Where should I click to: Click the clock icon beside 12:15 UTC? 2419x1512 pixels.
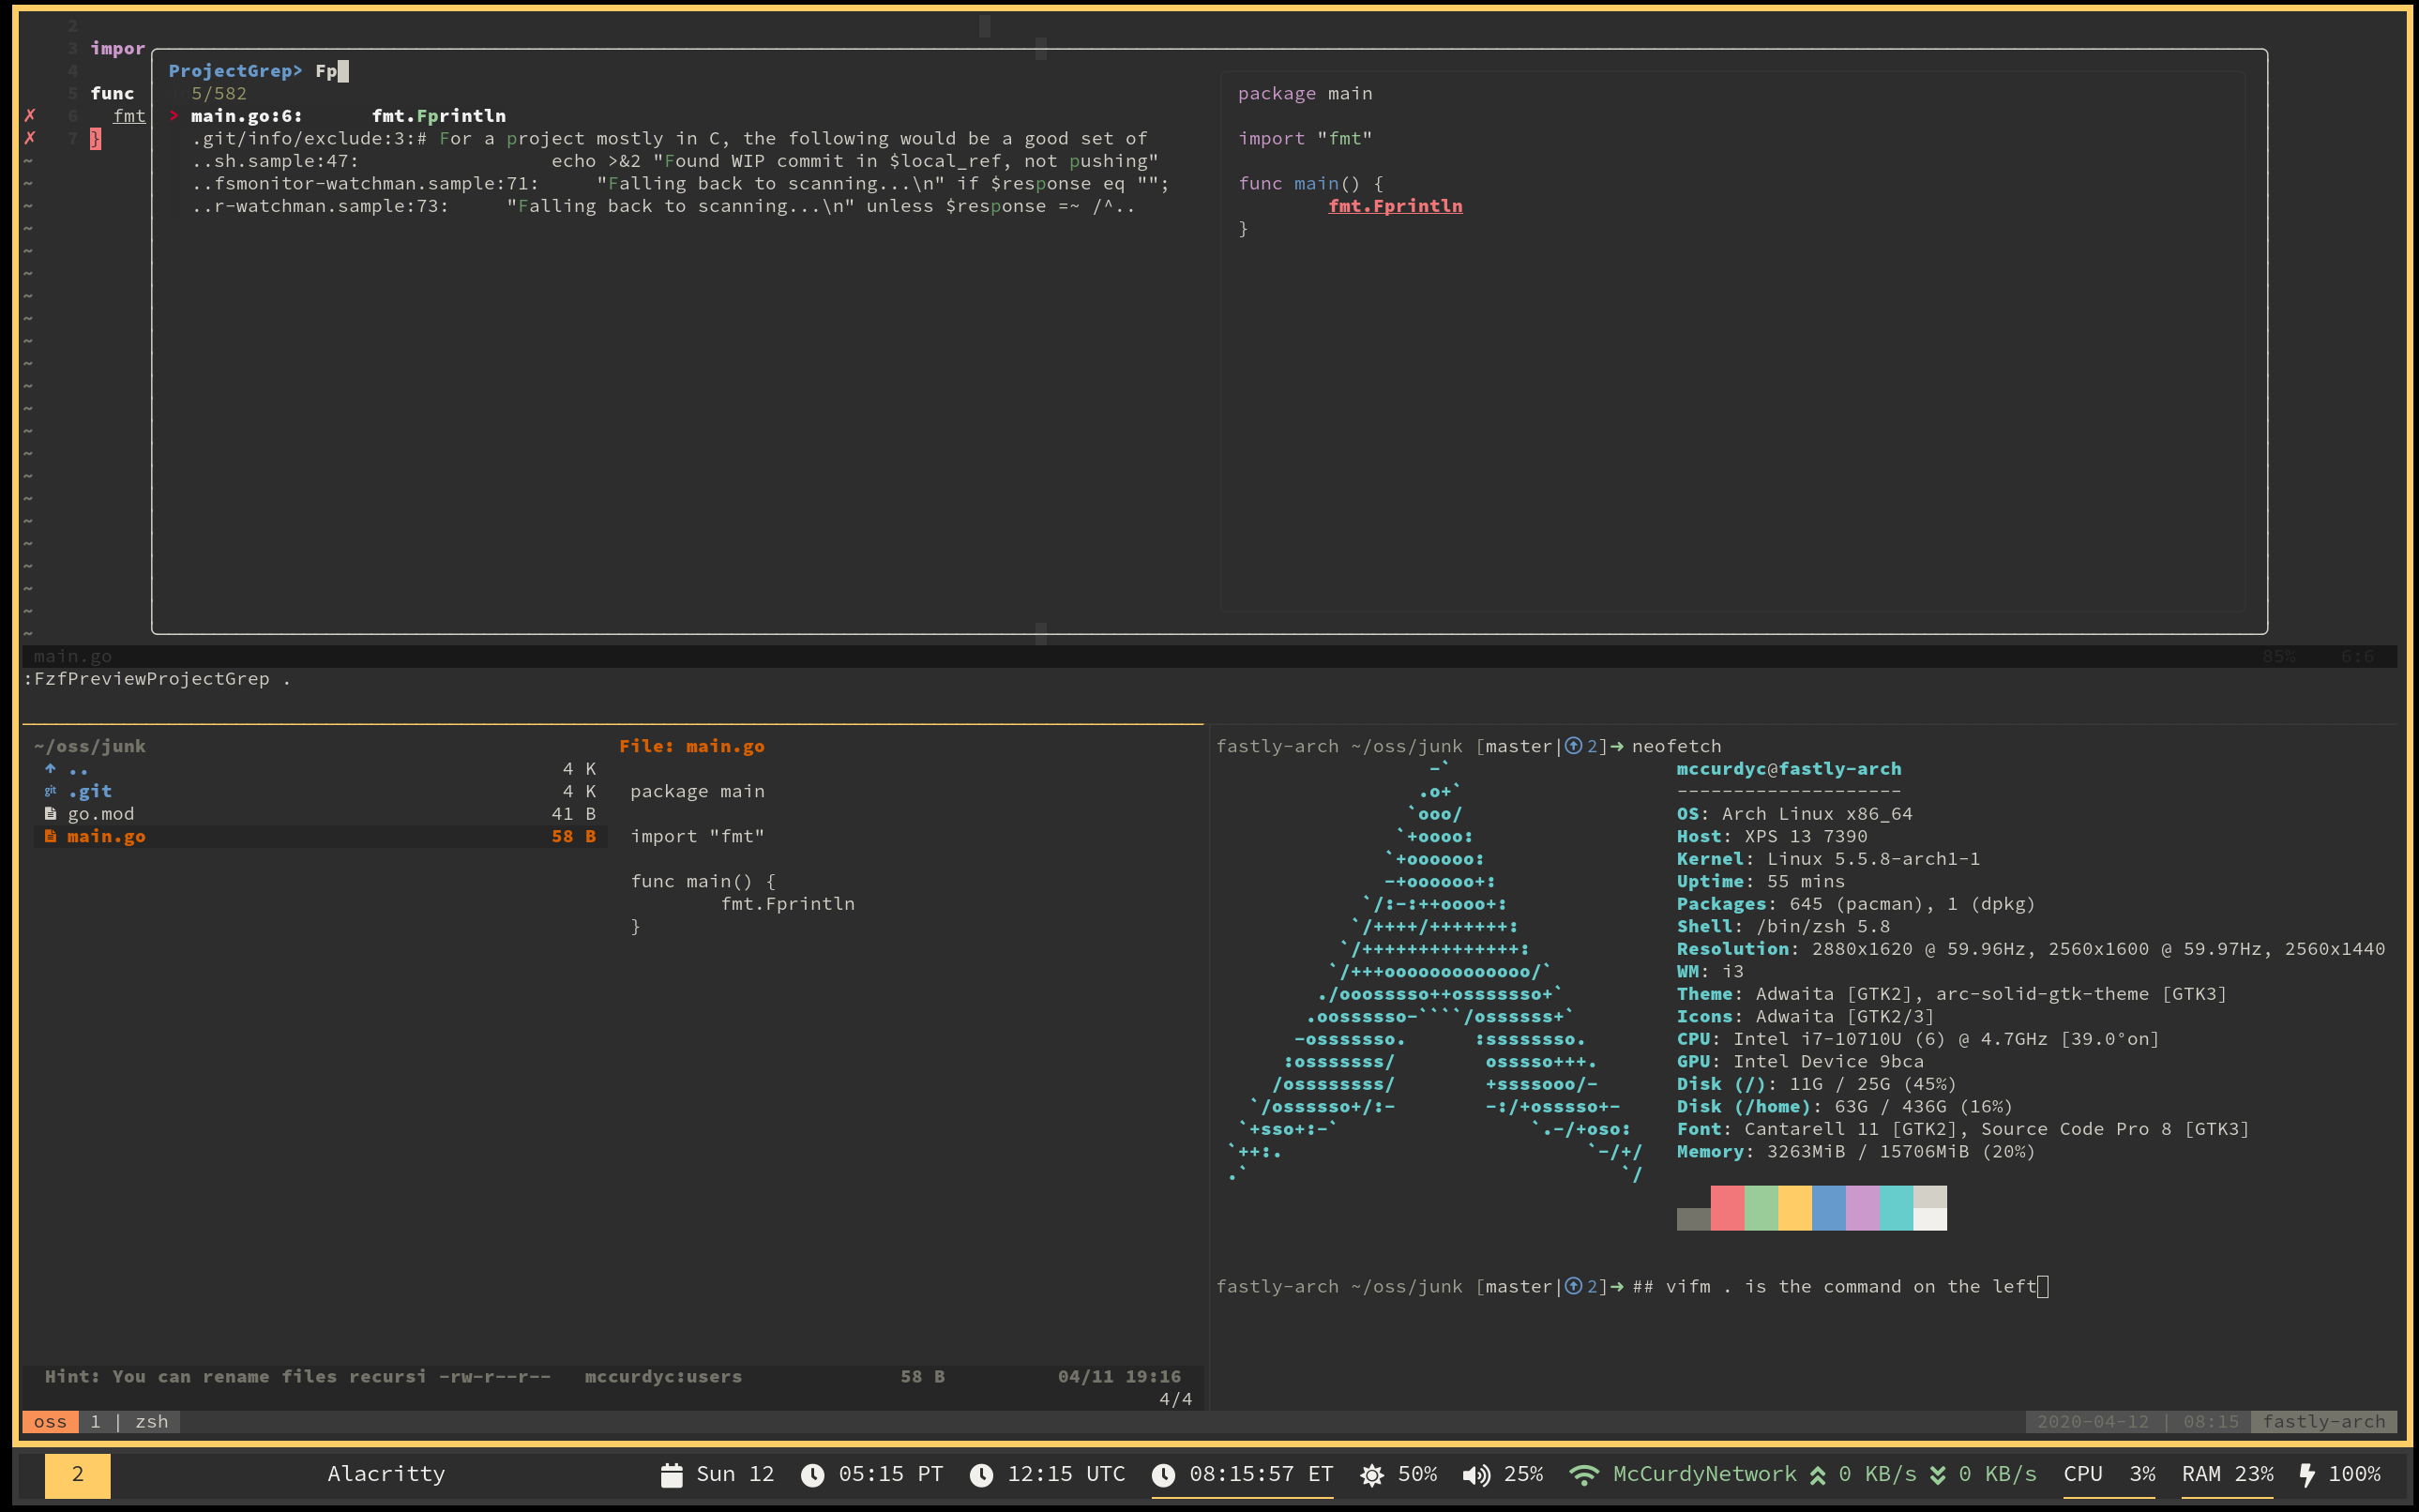(981, 1475)
